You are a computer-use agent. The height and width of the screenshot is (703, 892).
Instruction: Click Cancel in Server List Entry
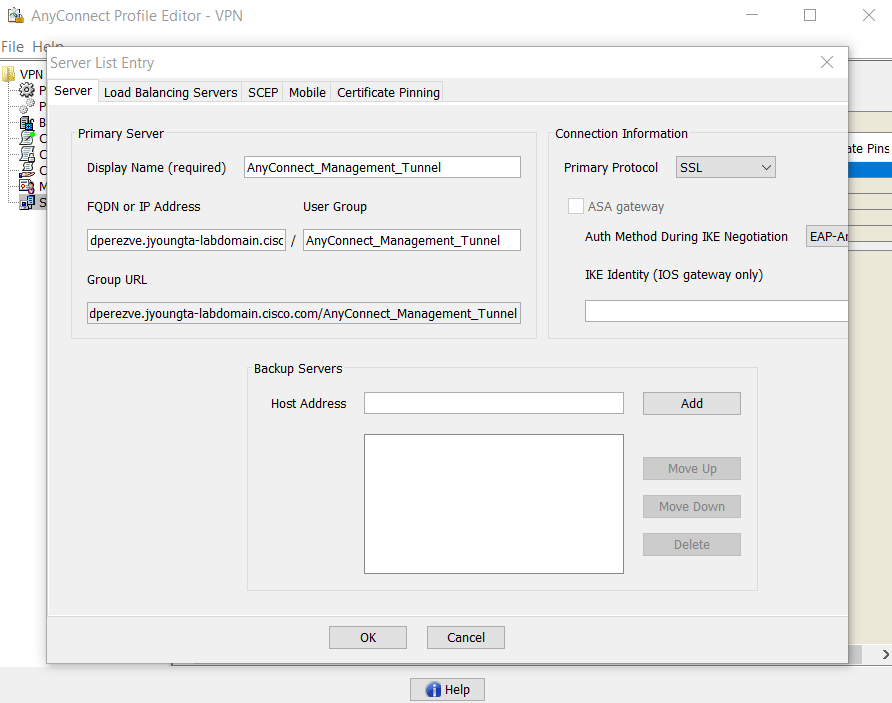click(x=466, y=638)
